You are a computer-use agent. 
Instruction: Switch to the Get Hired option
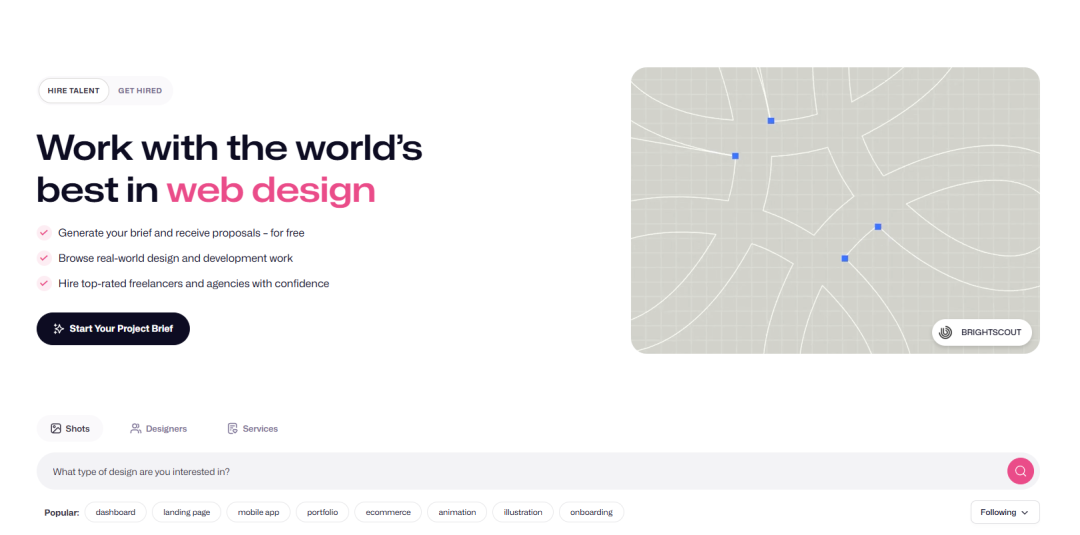coord(140,90)
